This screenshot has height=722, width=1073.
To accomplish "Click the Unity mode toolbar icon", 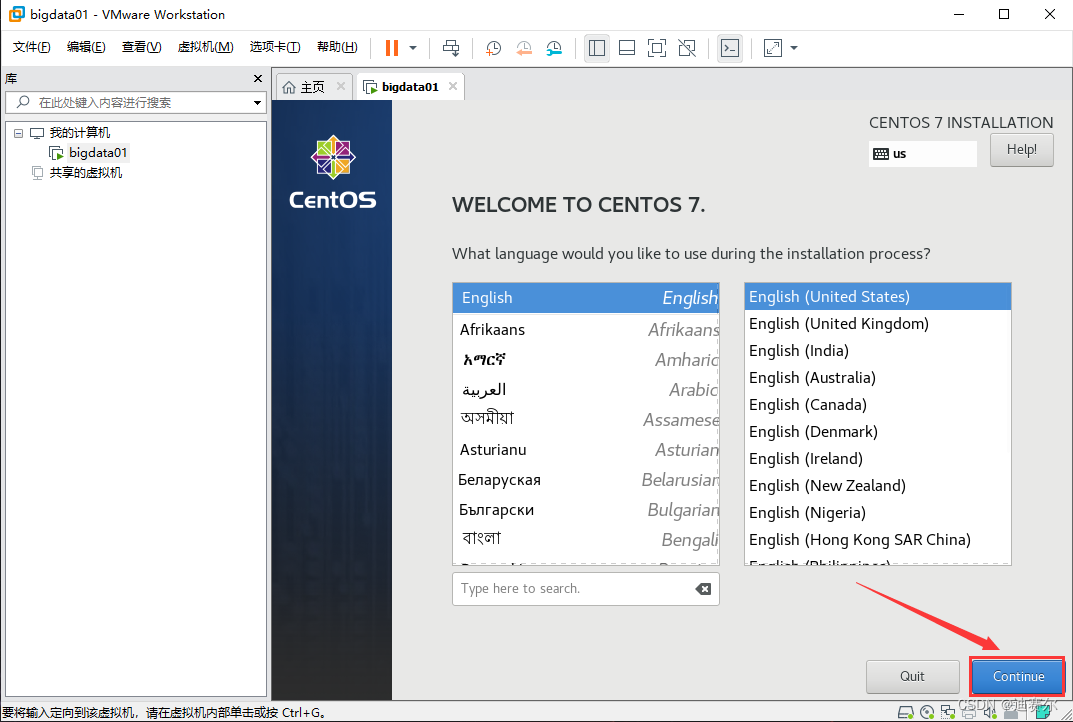I will click(x=686, y=48).
